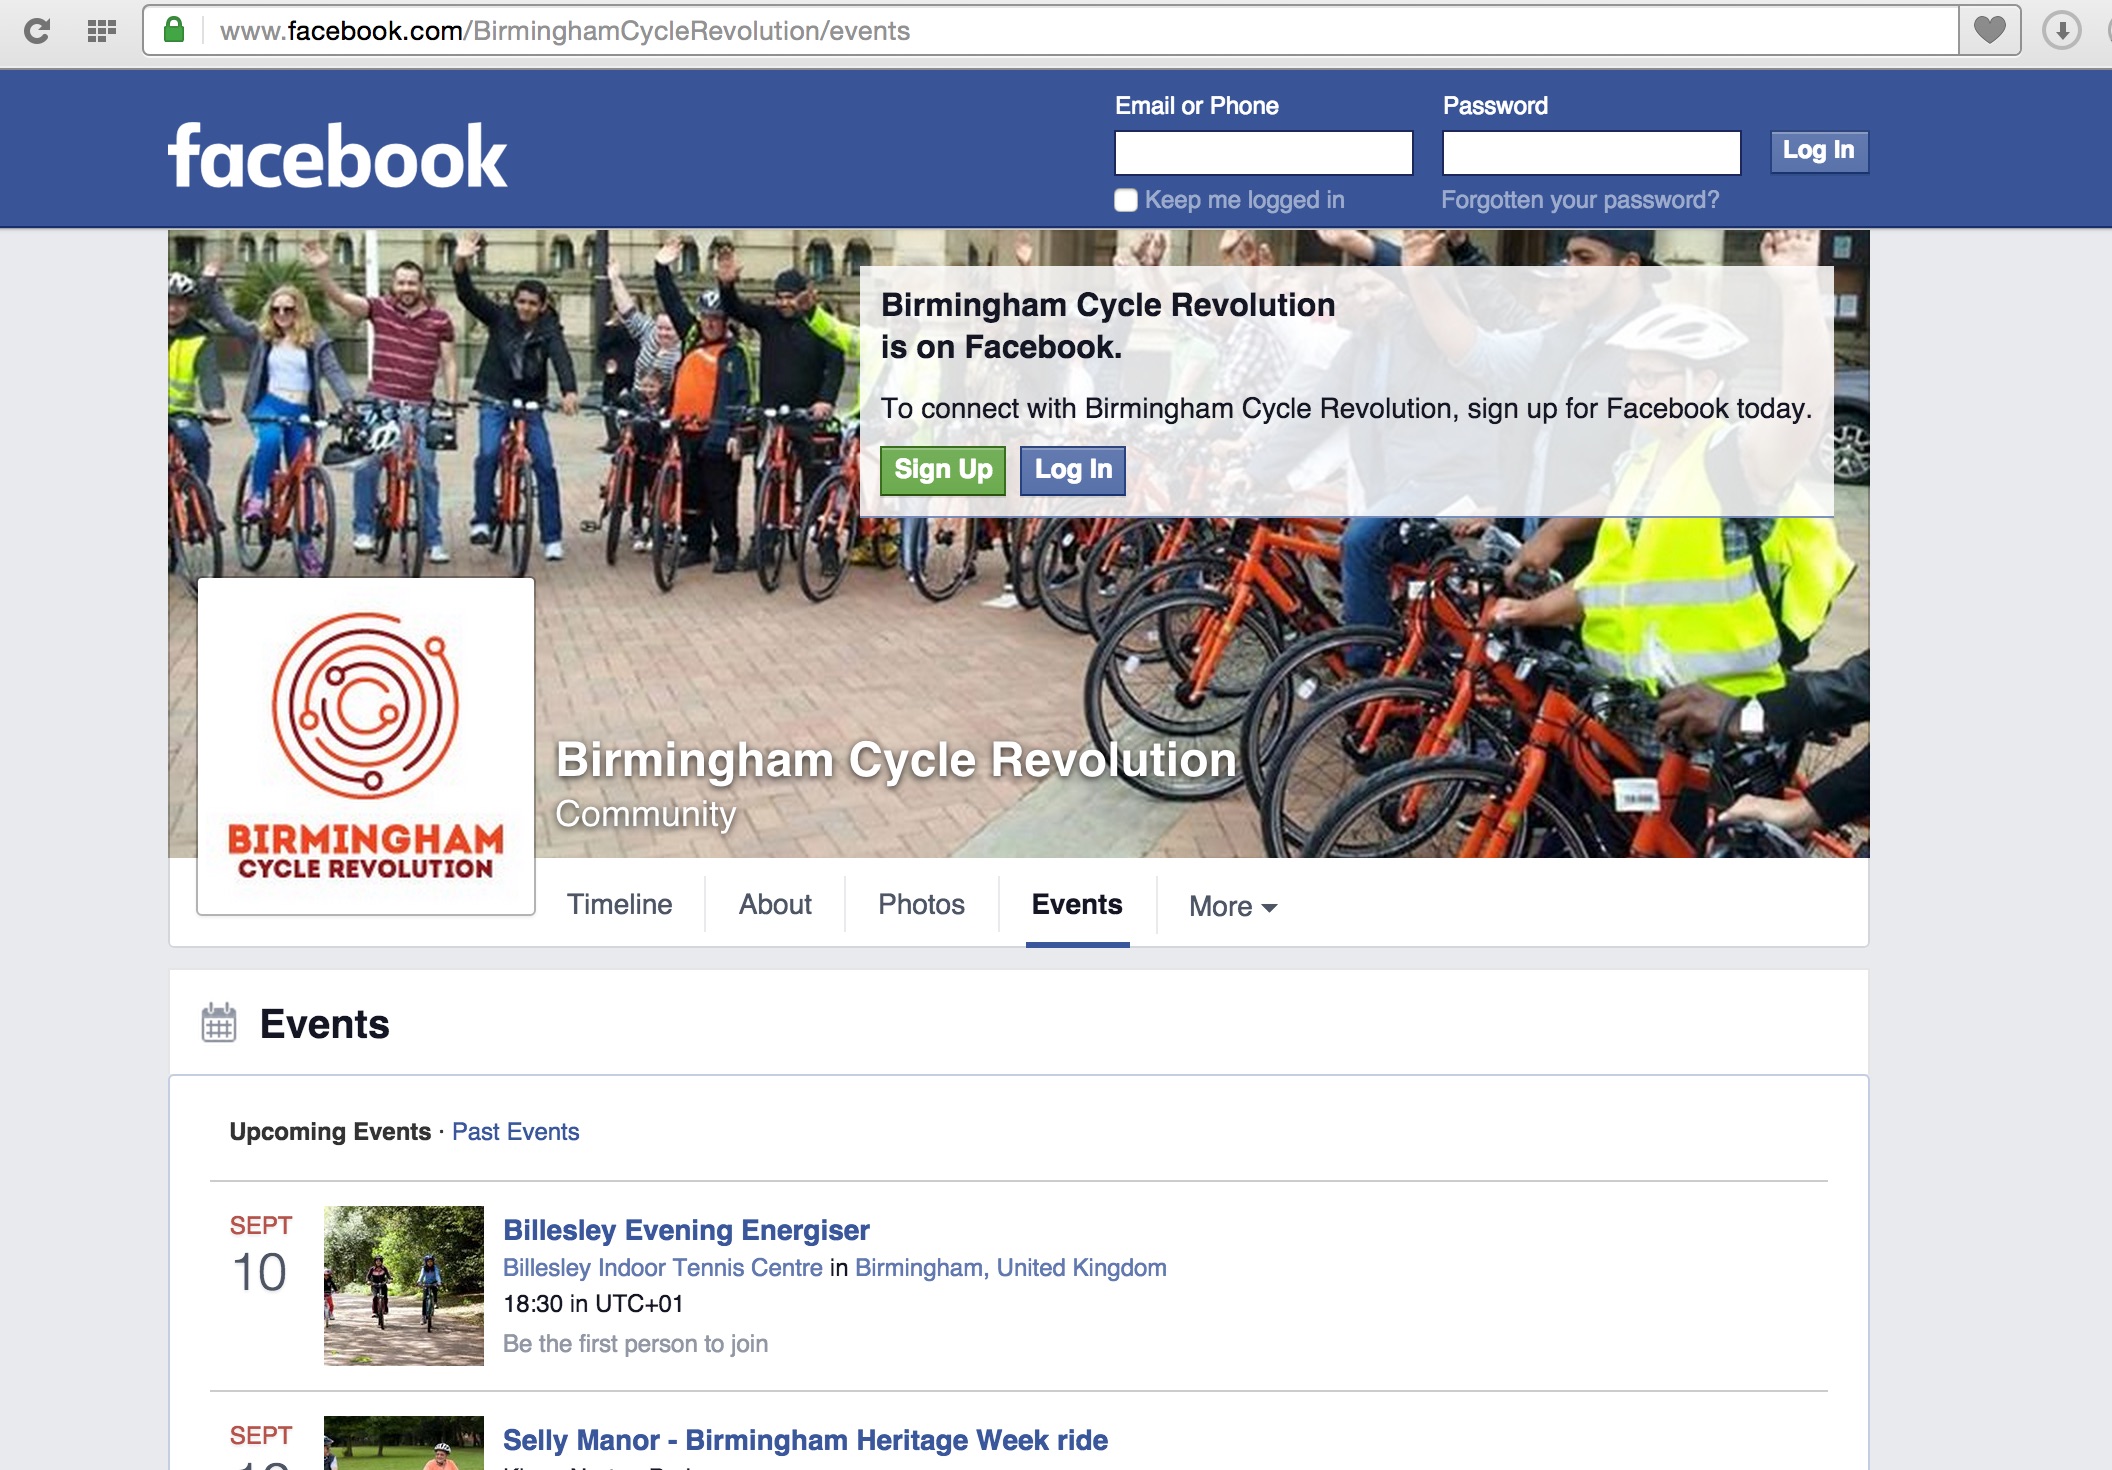
Task: Click the Forgotten your password link
Action: (x=1579, y=199)
